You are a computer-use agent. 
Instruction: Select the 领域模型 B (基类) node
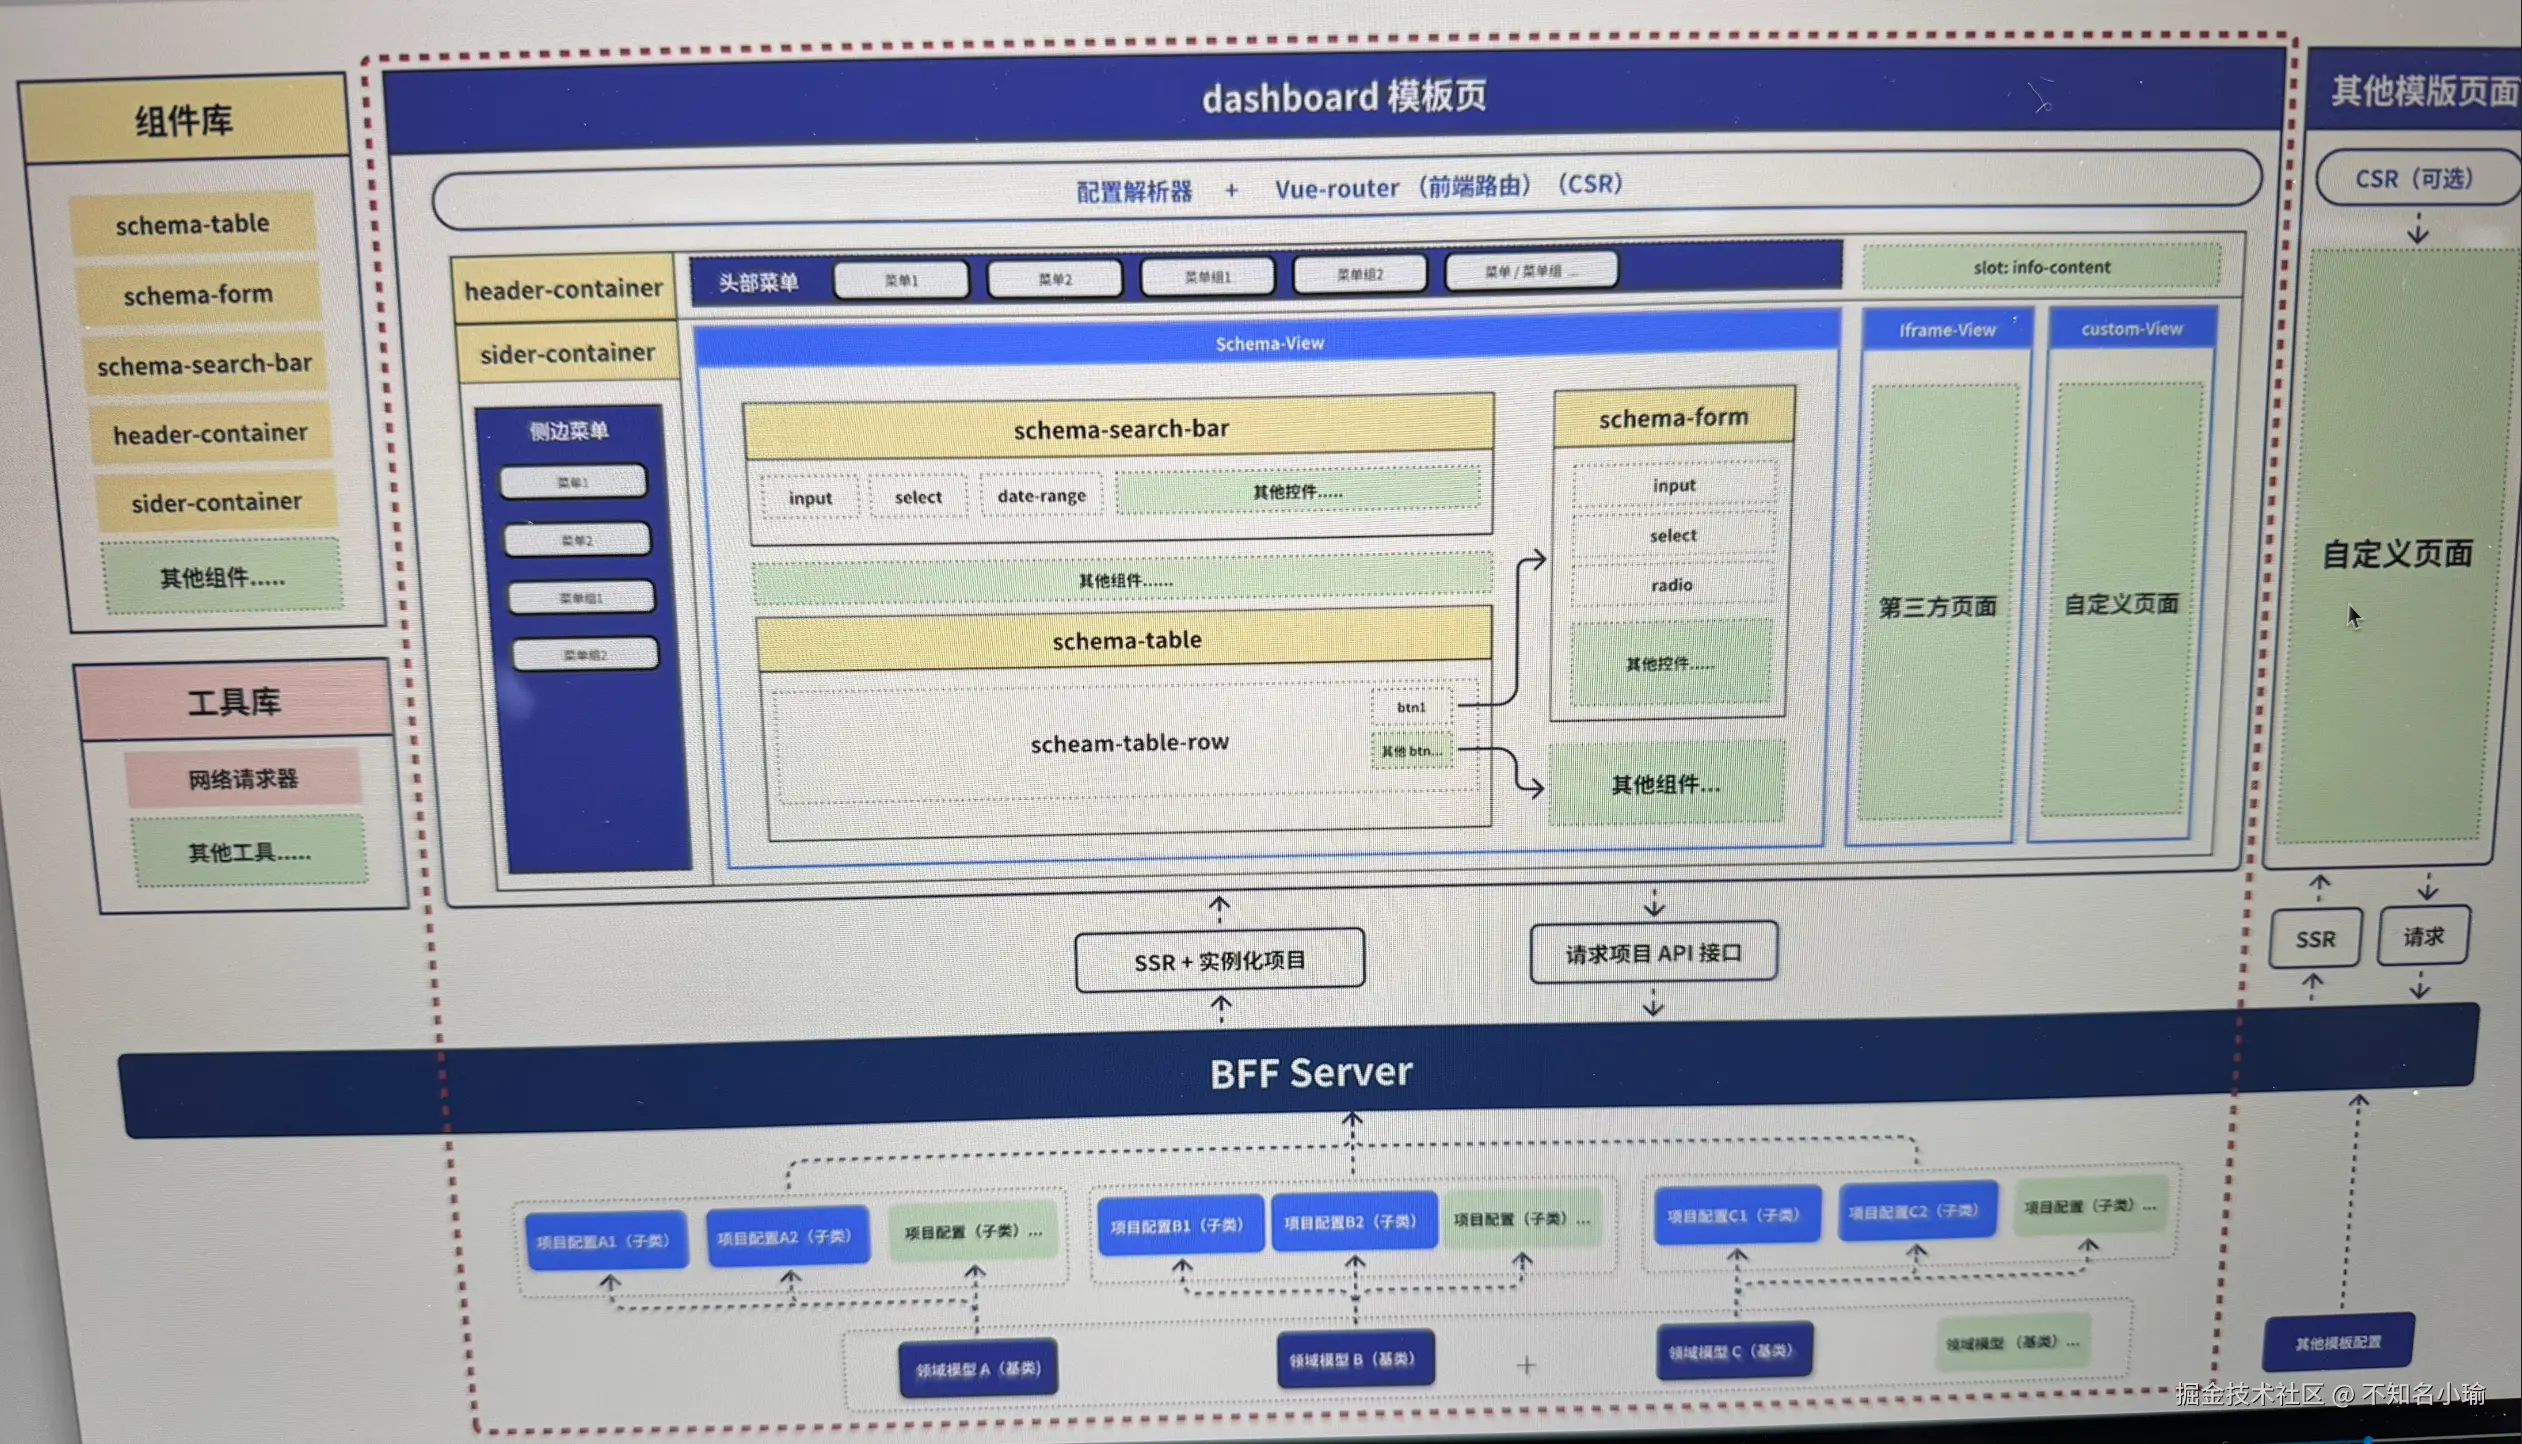1353,1359
